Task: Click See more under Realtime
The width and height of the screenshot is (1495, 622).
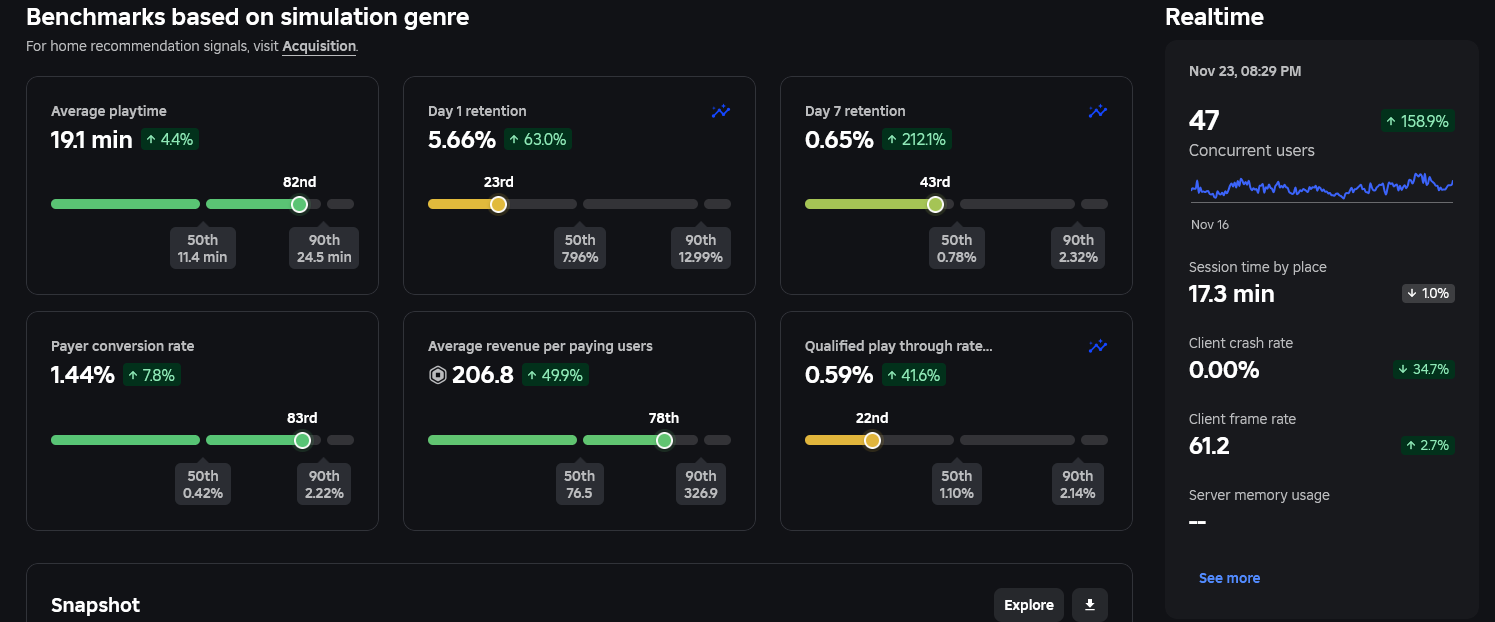Action: 1229,578
